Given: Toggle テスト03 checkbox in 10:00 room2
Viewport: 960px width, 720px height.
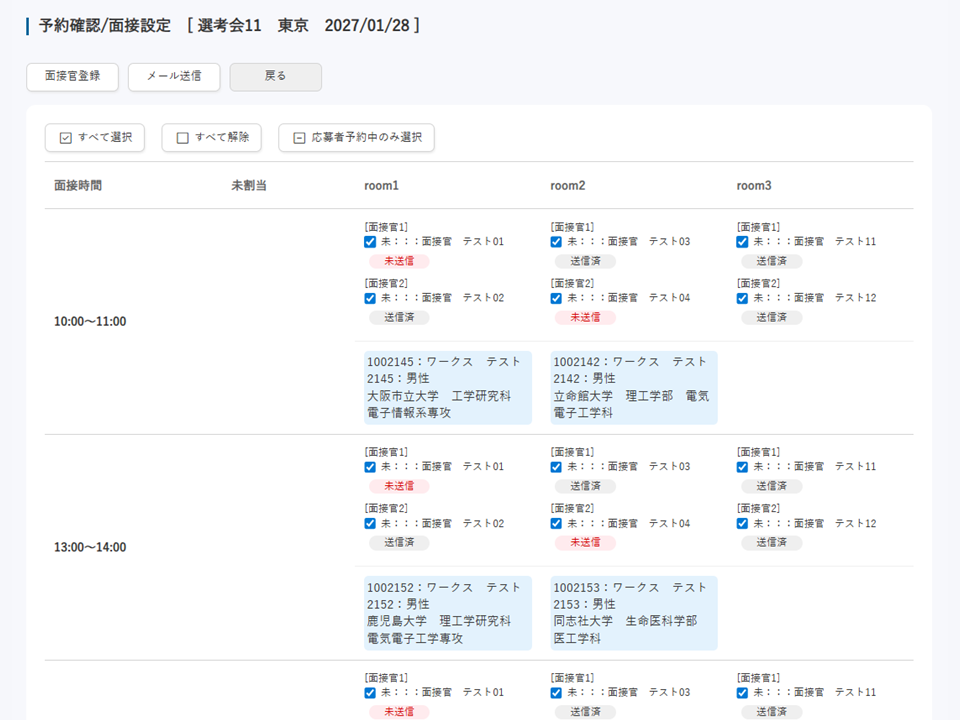Looking at the screenshot, I should click(557, 242).
